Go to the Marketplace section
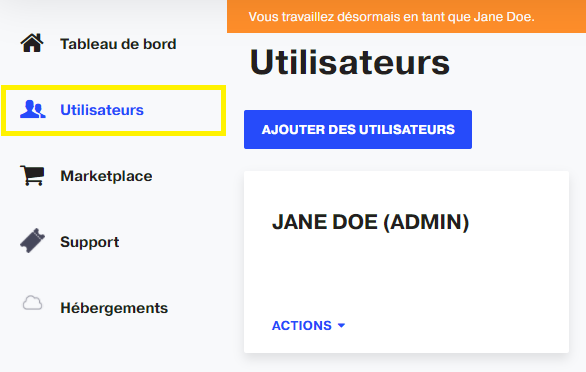 [x=106, y=176]
